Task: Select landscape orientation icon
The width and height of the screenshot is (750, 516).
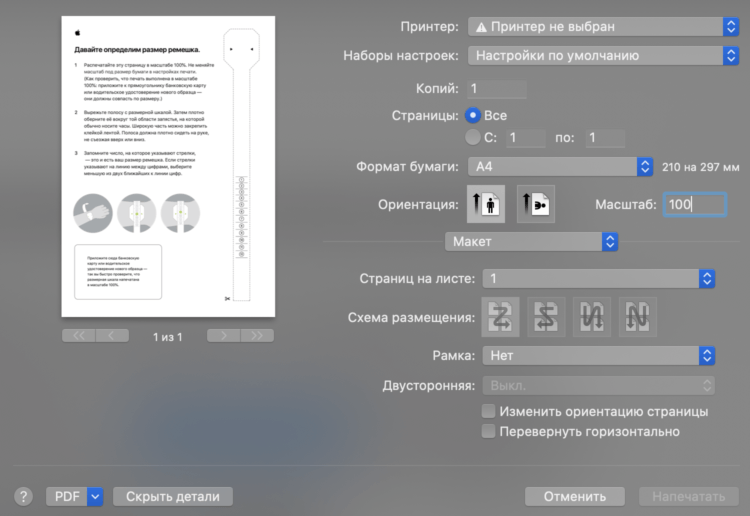Action: pos(536,204)
